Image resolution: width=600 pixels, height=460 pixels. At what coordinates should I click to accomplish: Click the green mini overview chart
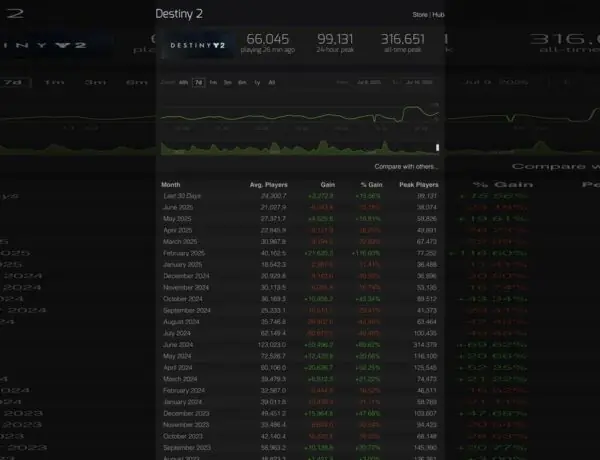tap(300, 148)
